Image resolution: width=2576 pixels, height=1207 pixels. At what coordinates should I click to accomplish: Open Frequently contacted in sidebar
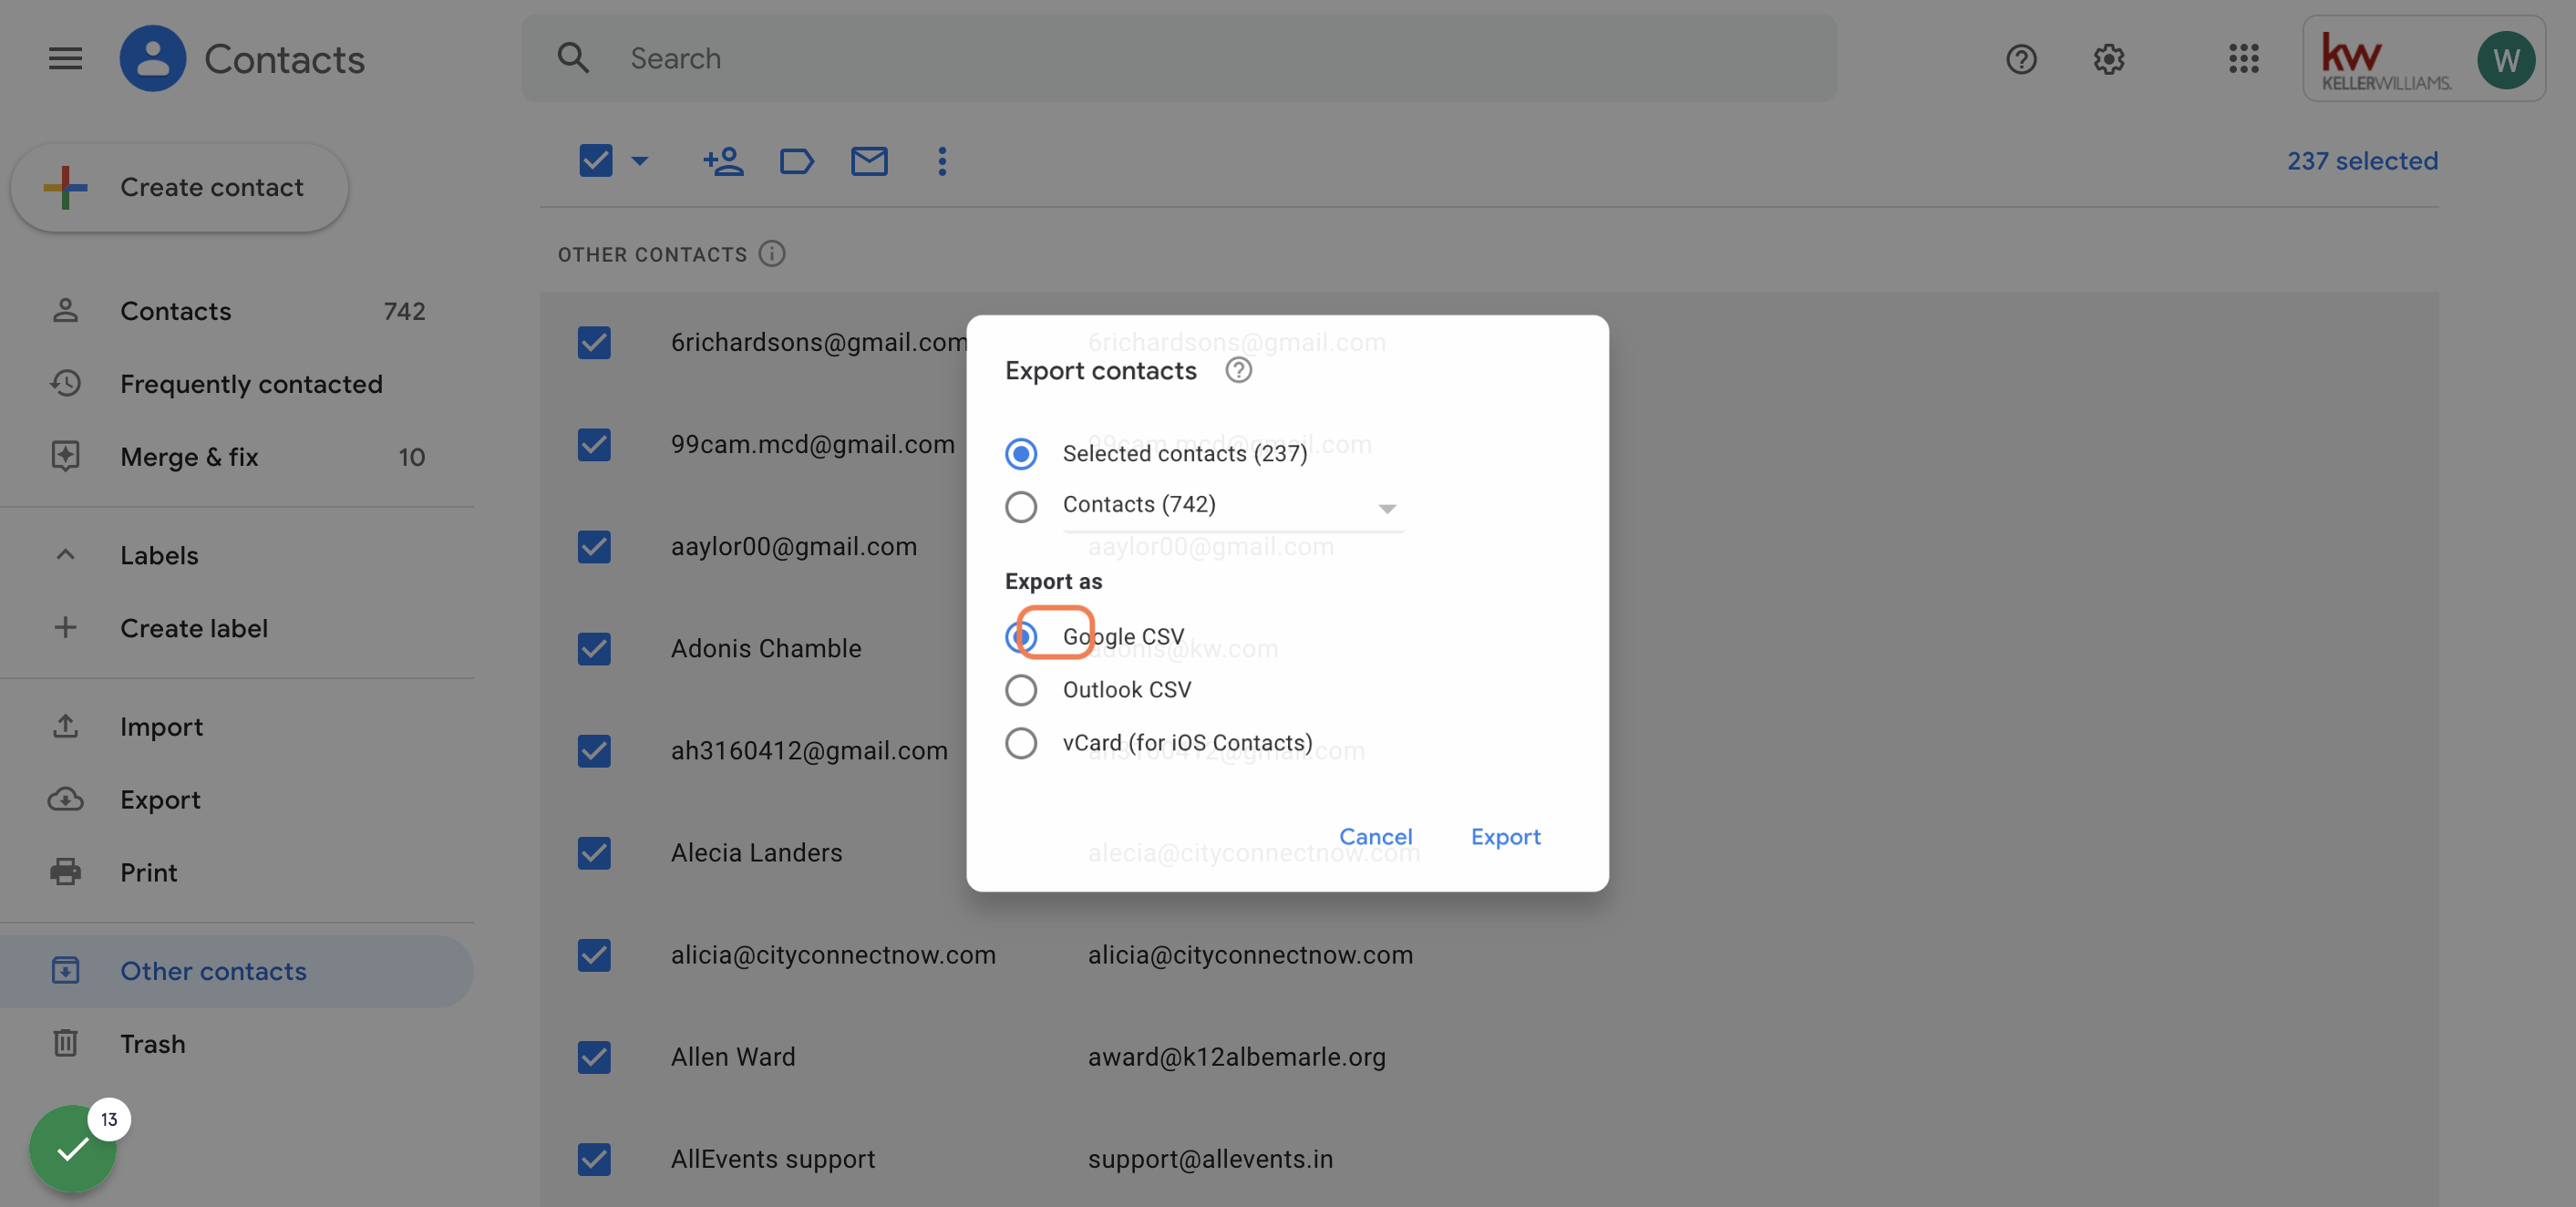tap(237, 383)
